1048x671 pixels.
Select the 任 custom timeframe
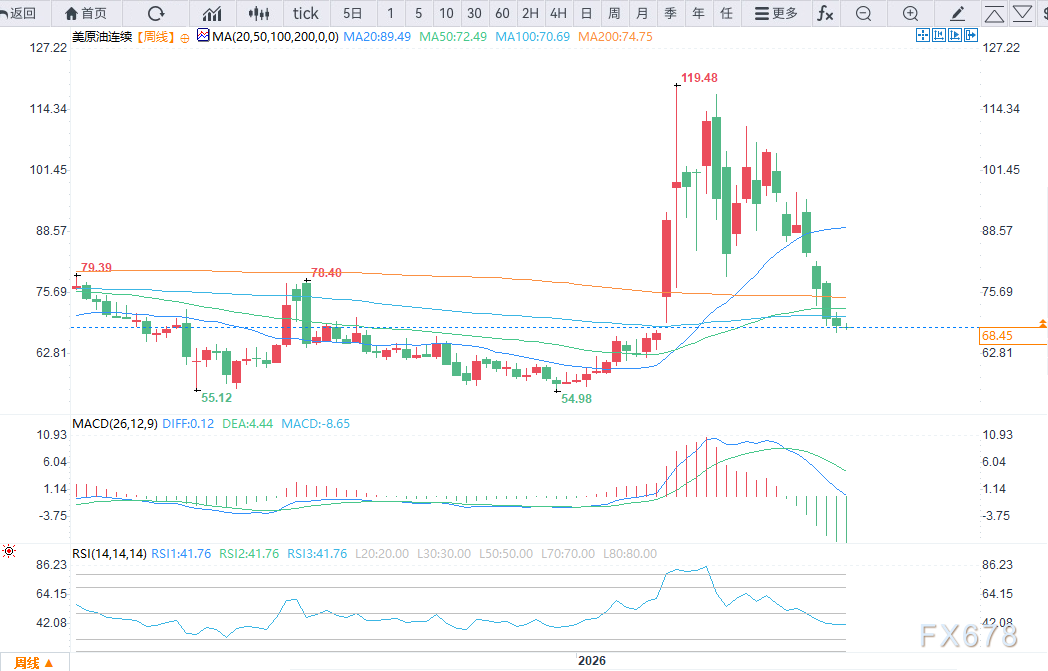pyautogui.click(x=727, y=13)
